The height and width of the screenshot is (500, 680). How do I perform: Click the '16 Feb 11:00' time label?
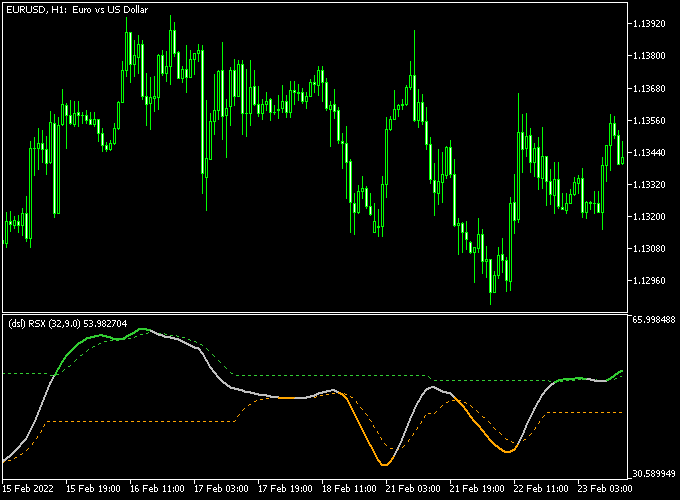[157, 489]
